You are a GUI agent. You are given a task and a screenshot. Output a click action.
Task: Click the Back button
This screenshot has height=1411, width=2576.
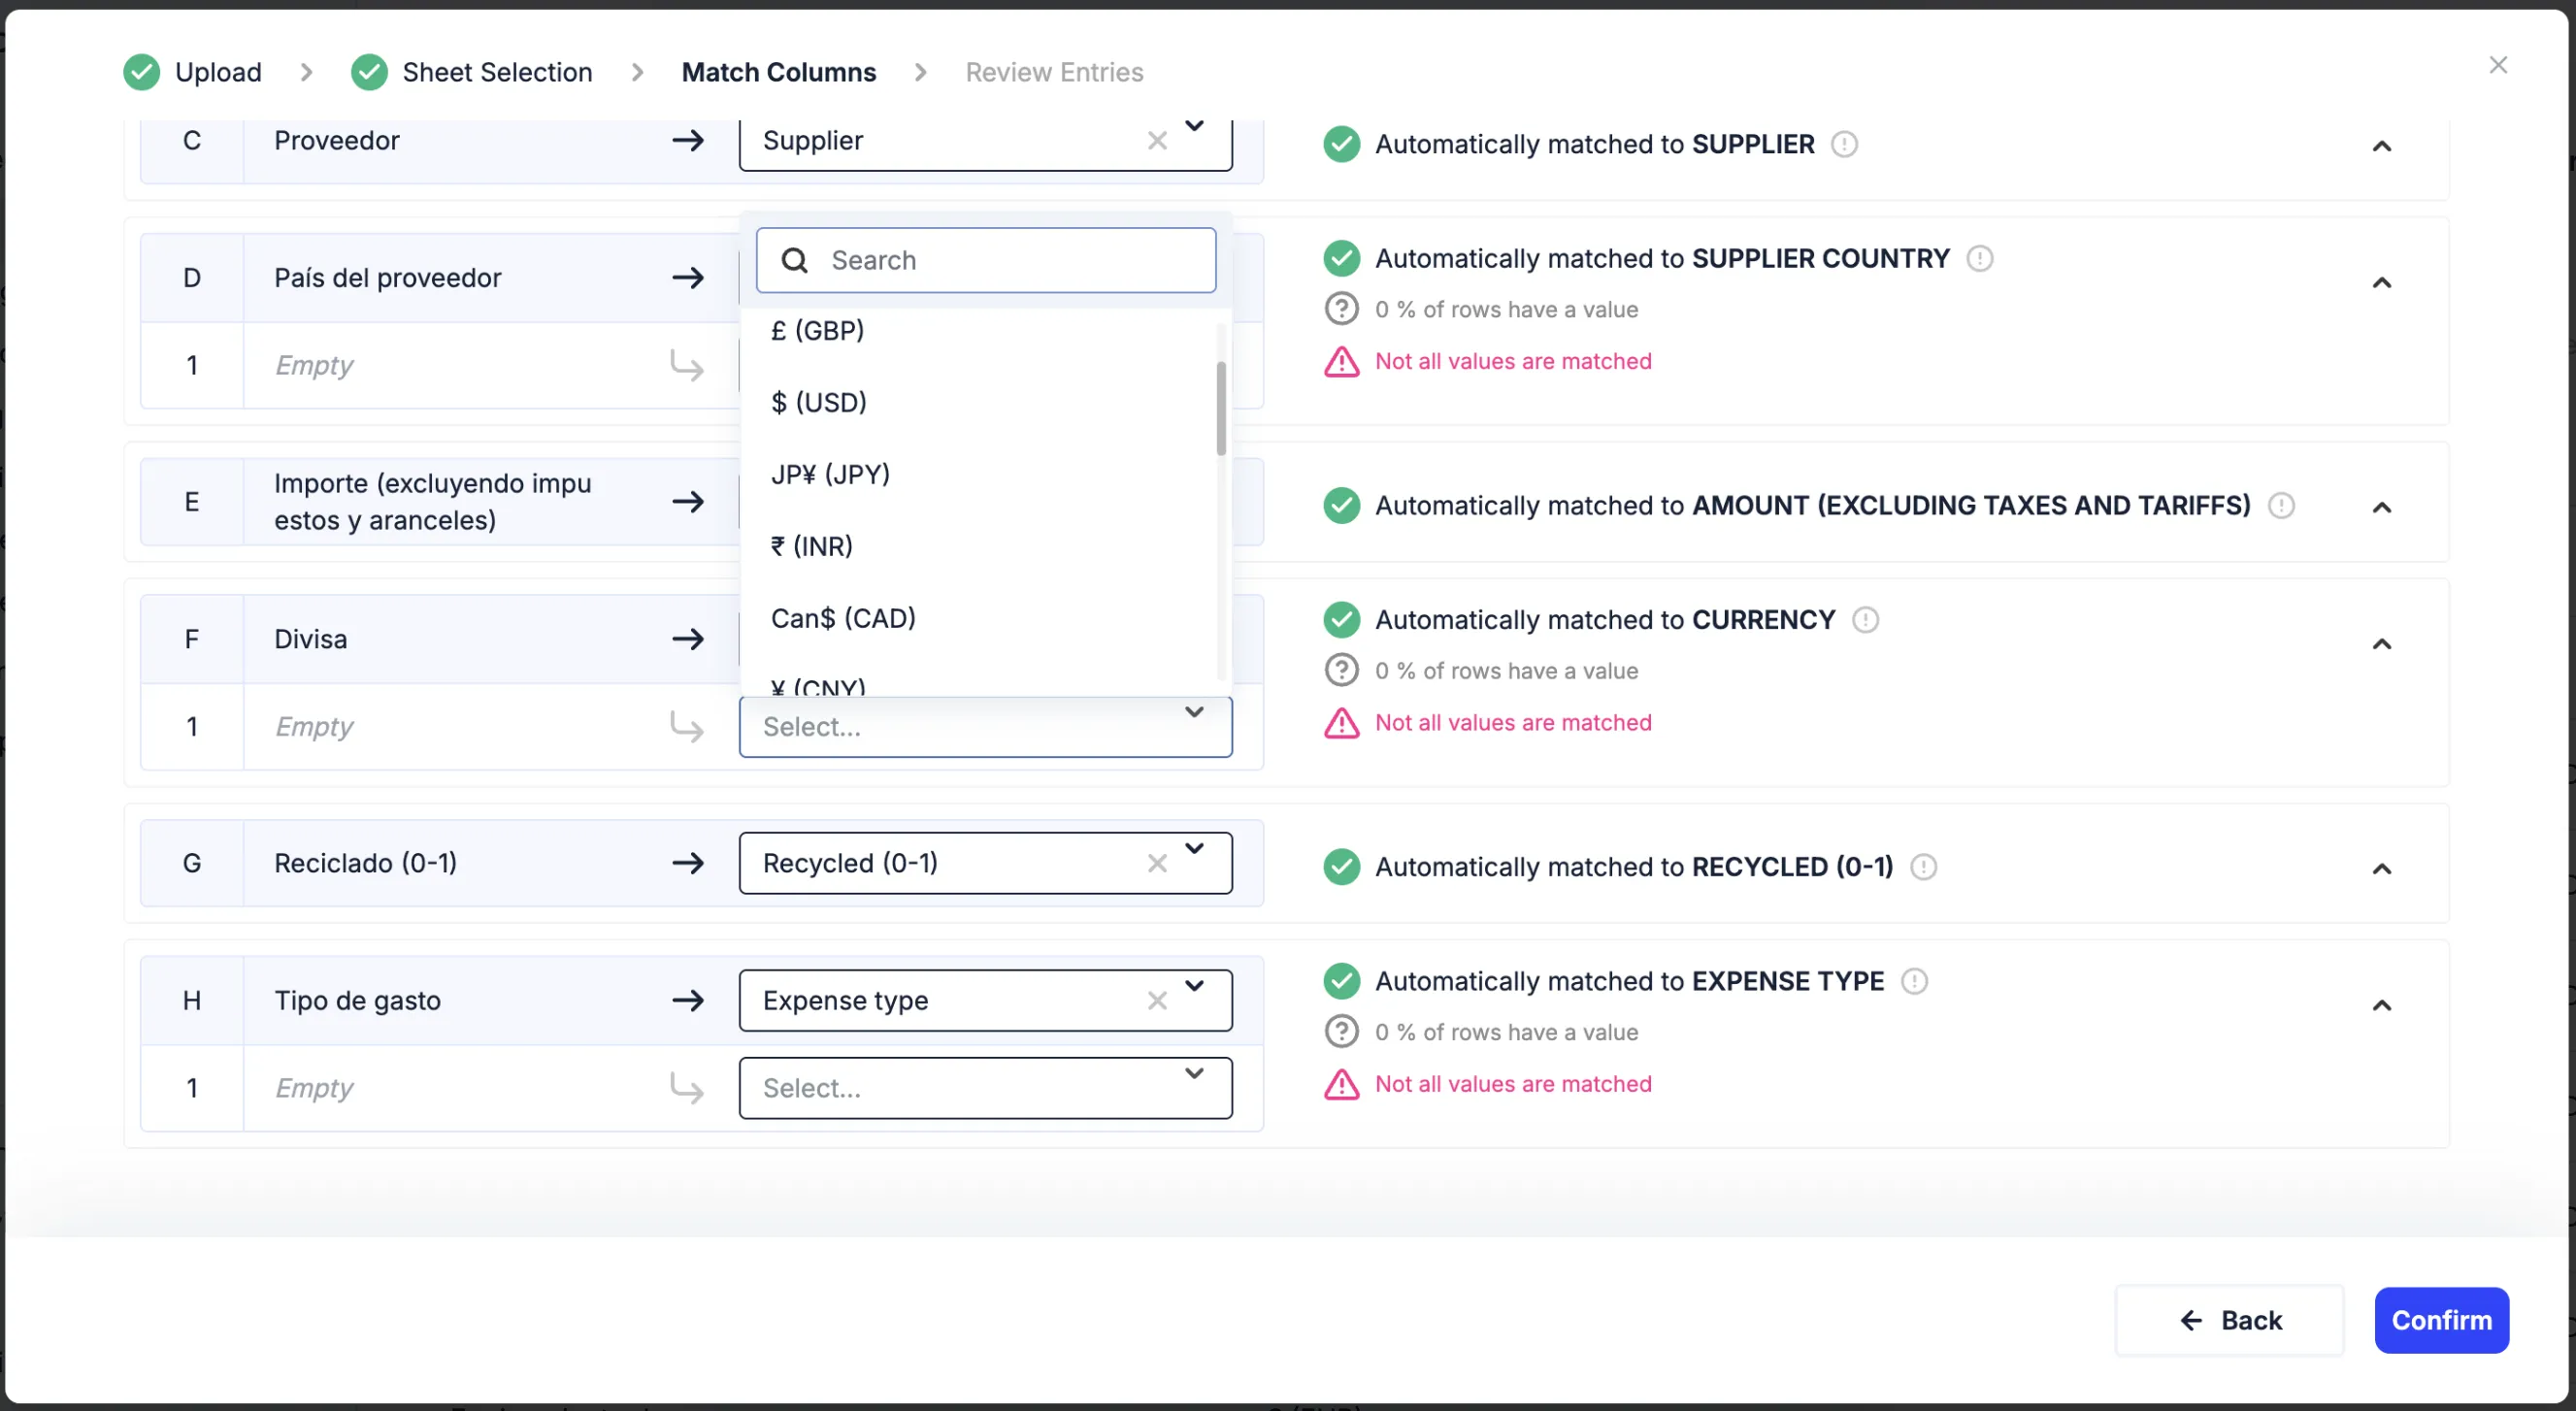(2229, 1320)
